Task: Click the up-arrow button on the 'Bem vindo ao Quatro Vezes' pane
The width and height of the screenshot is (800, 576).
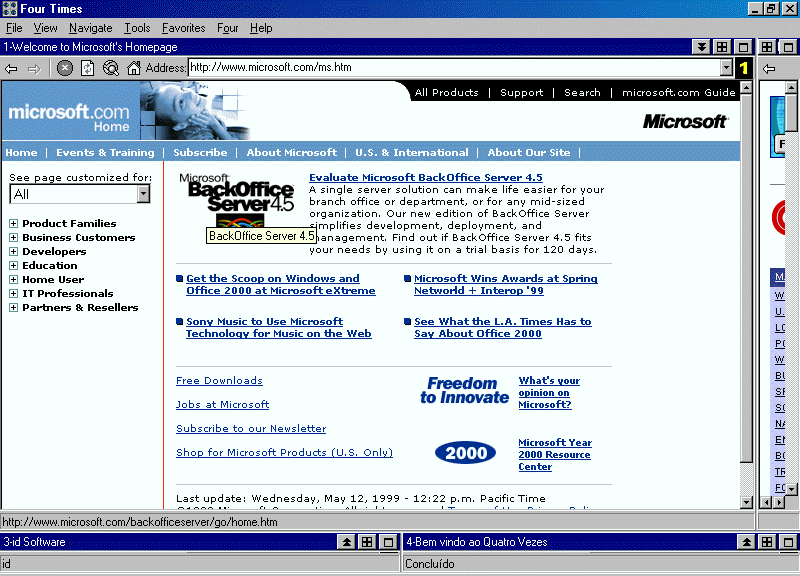Action: 746,542
